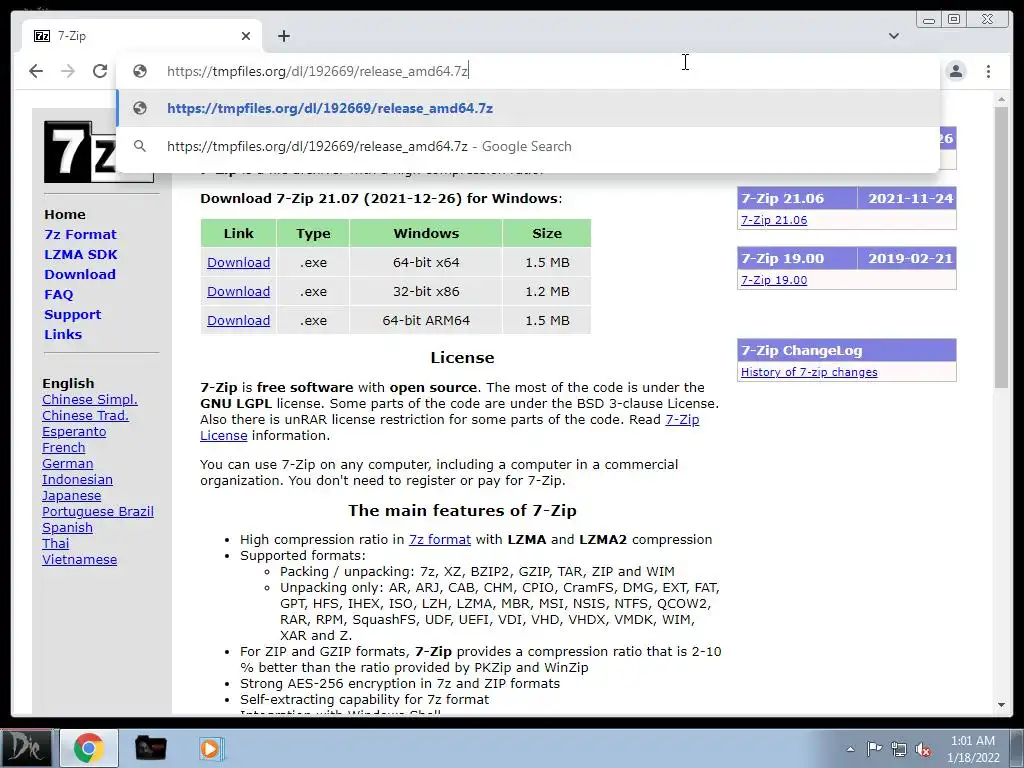This screenshot has width=1024, height=768.
Task: Choose the tmpfiles.org URL suggestion
Action: [528, 108]
